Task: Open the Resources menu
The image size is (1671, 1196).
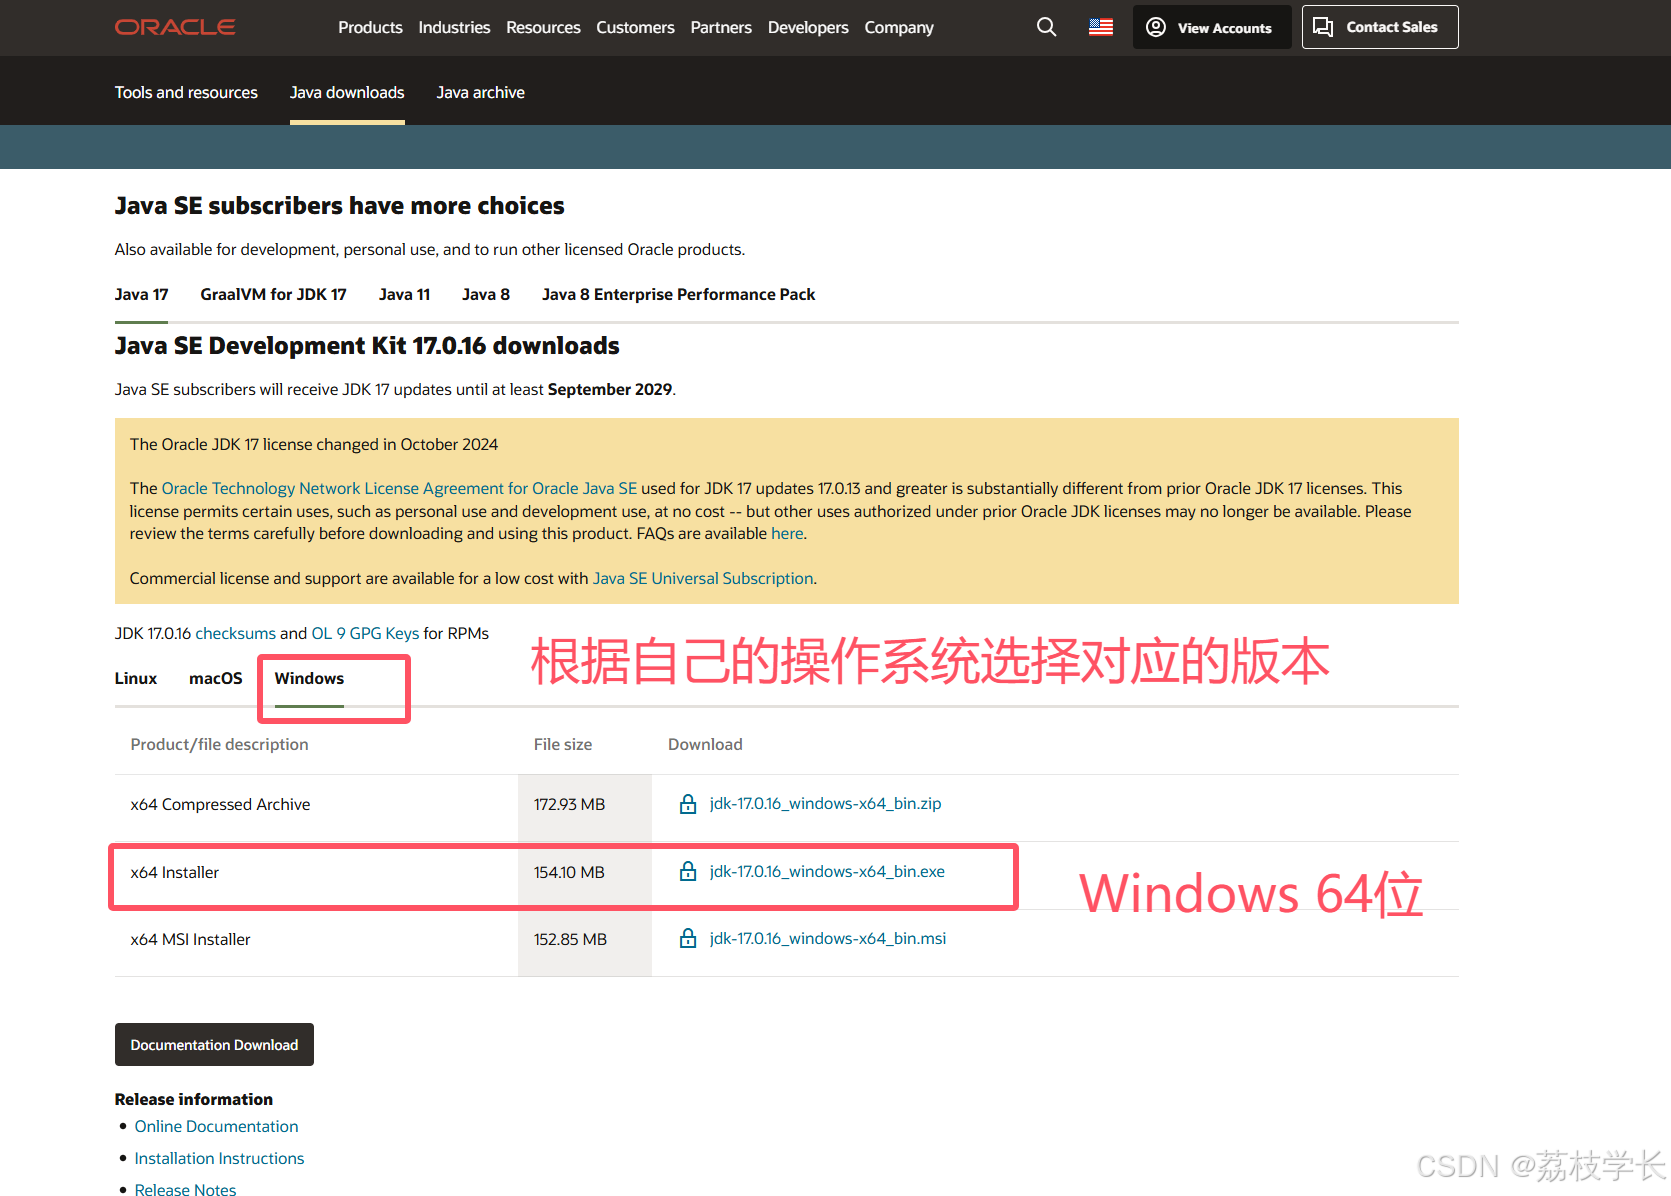Action: (x=543, y=27)
